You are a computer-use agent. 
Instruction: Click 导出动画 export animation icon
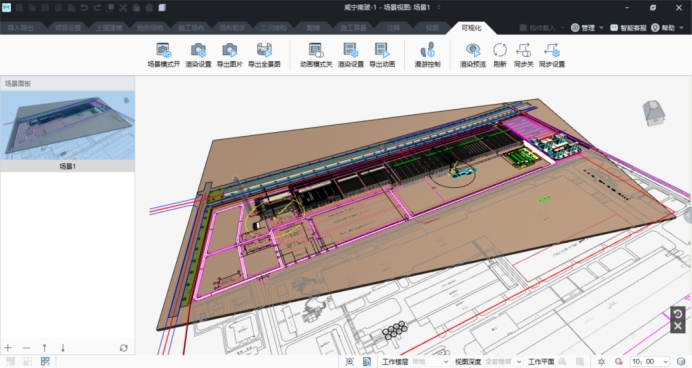click(382, 55)
